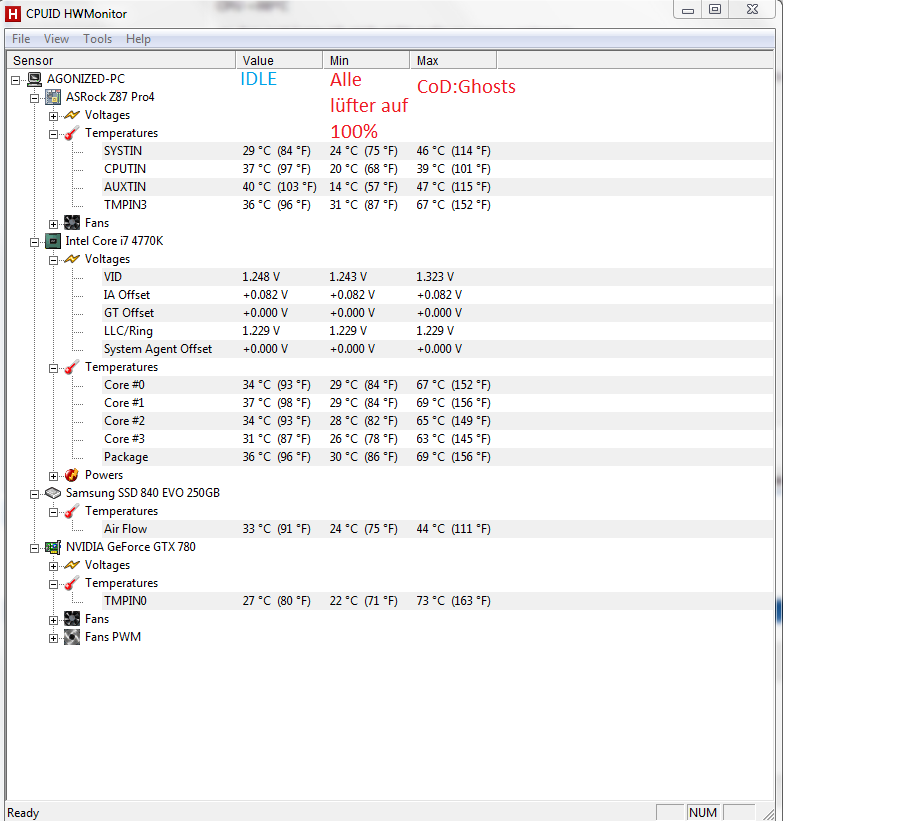Click the NVIDIA GeForce GTX 780 card icon

(x=53, y=547)
